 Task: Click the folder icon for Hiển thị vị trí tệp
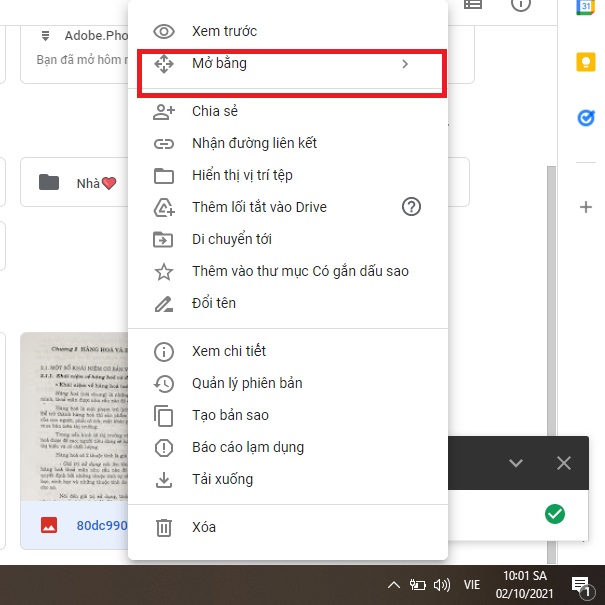pyautogui.click(x=164, y=176)
